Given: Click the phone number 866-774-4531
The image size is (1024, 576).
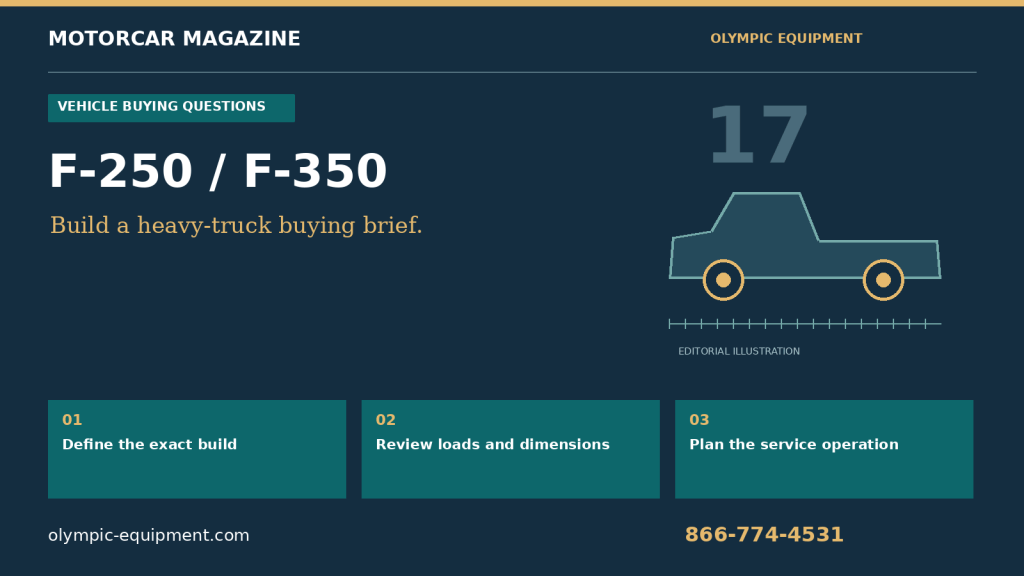Looking at the screenshot, I should click(764, 535).
